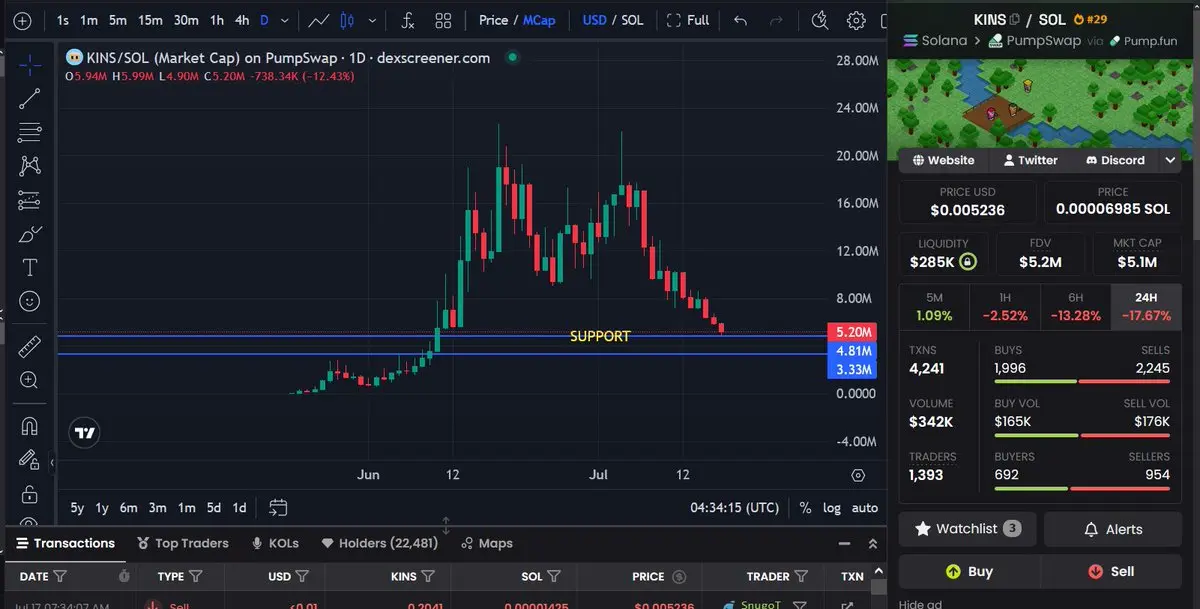
Task: Toggle percent scale on chart
Action: click(805, 508)
